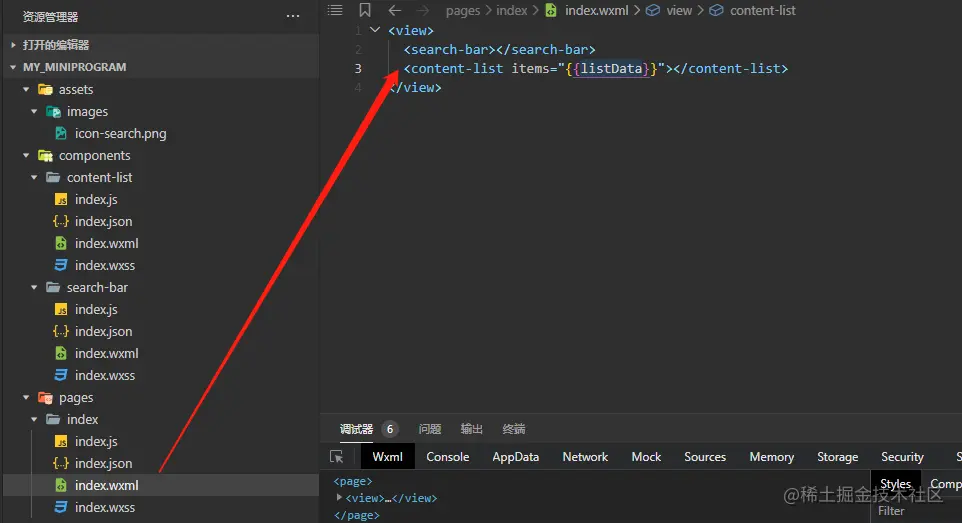Screen dimensions: 962x523
Task: Select the 输出 panel tab
Action: tap(472, 429)
